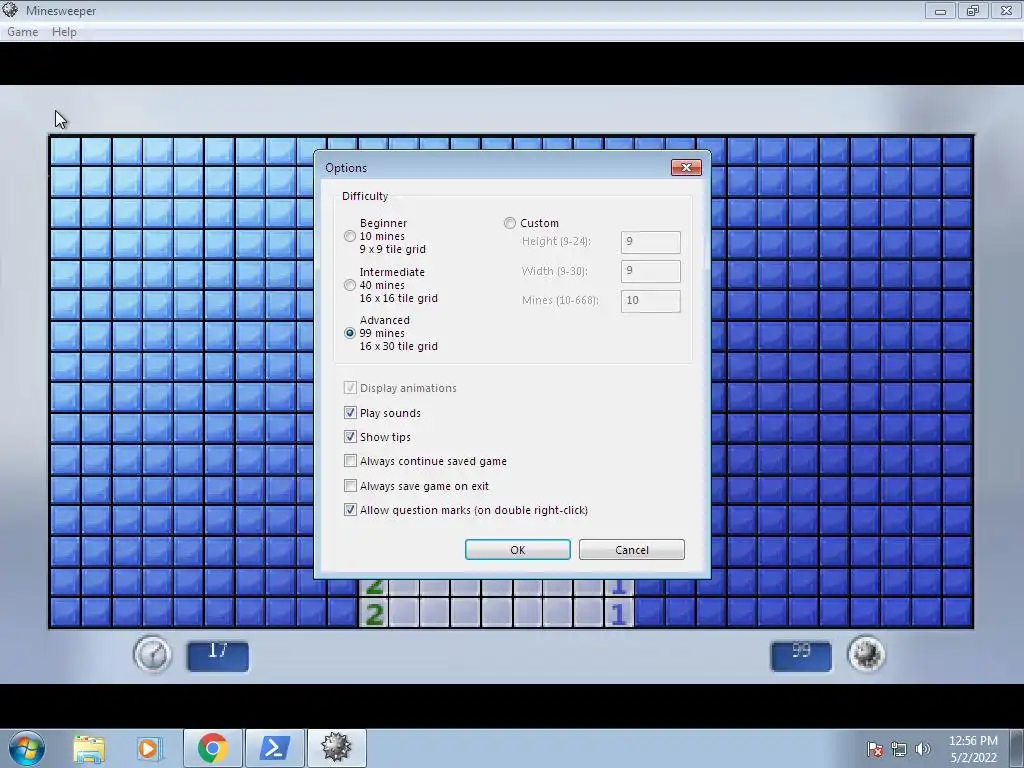Confirm options with the OK button
1024x768 pixels.
pyautogui.click(x=517, y=550)
